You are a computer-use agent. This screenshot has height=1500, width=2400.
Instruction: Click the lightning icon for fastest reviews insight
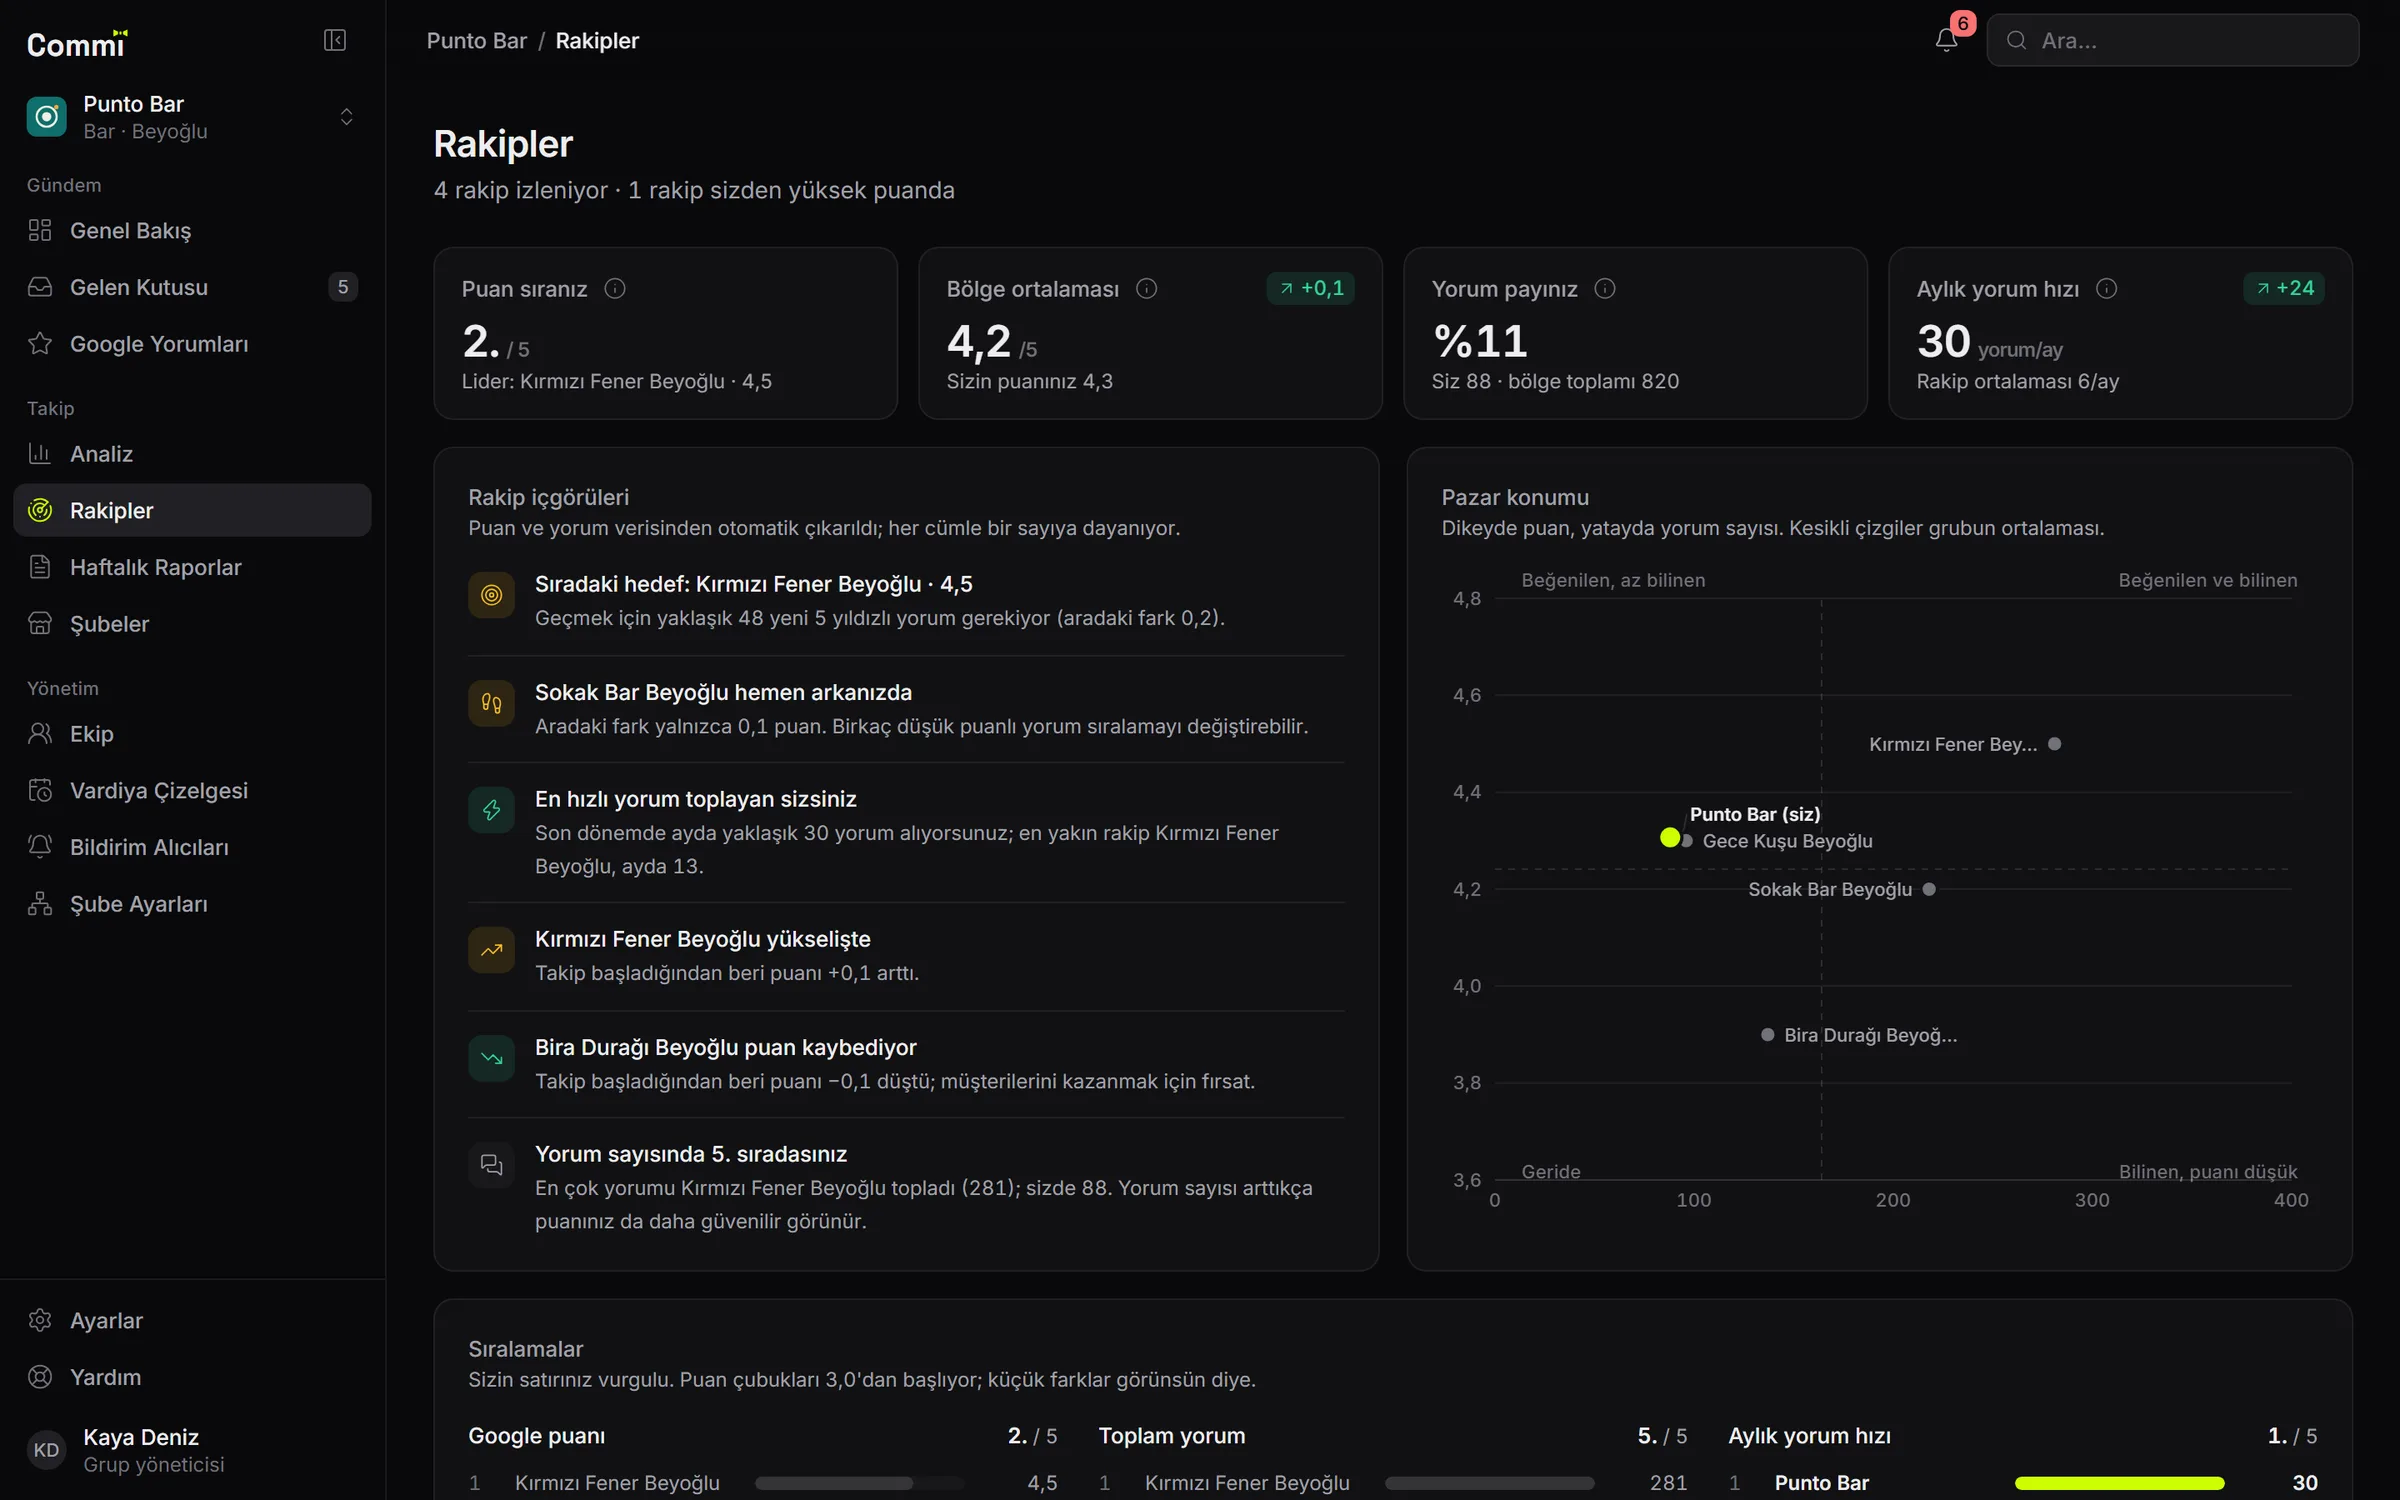491,810
